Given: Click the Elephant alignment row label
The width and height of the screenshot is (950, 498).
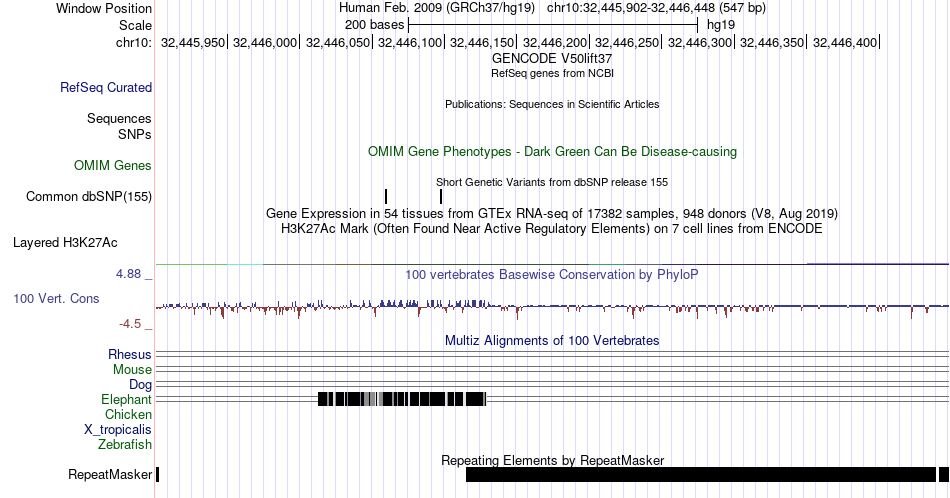Looking at the screenshot, I should [x=126, y=399].
